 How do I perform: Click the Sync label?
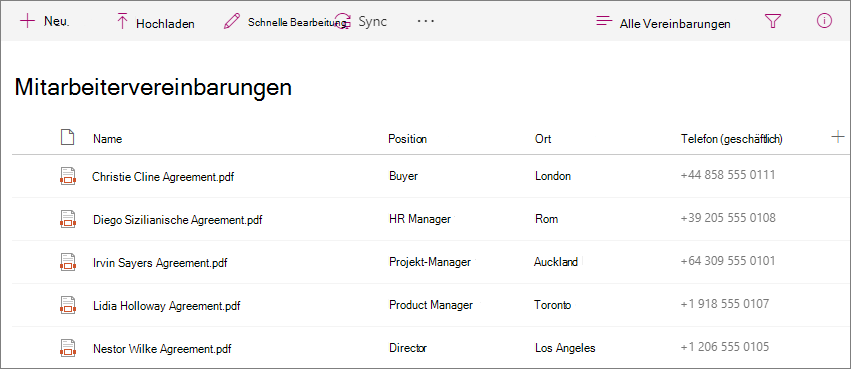pos(372,22)
